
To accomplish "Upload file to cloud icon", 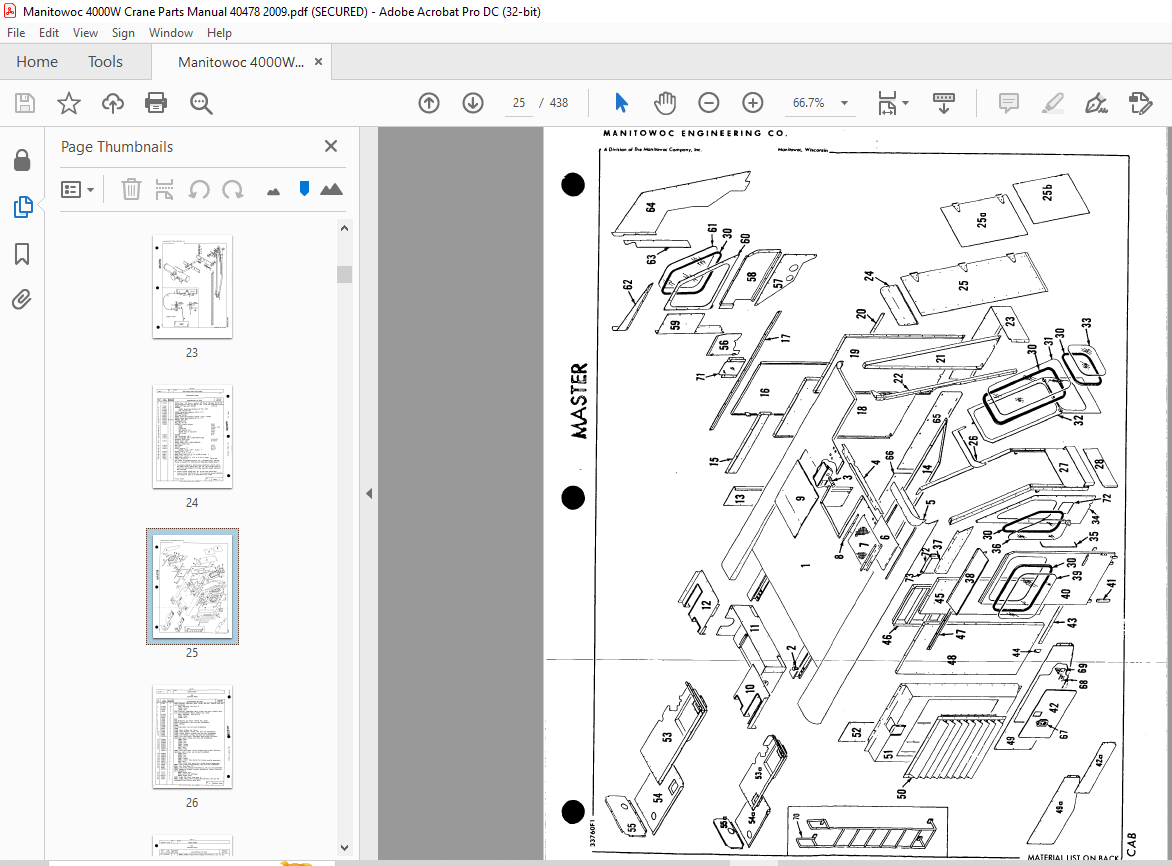I will click(x=113, y=103).
